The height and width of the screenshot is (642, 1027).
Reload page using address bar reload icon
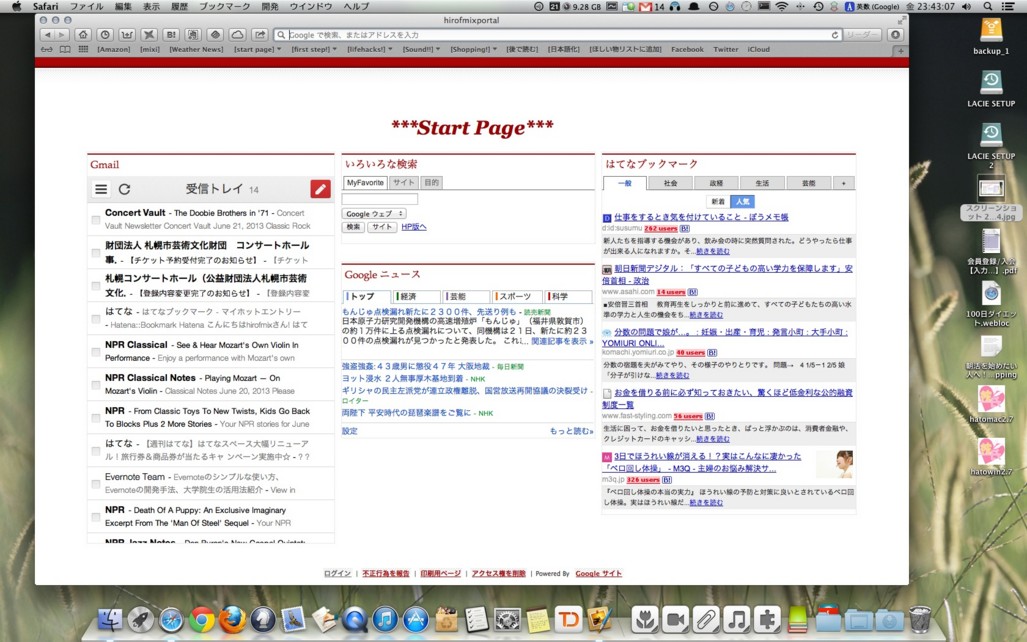tap(834, 35)
